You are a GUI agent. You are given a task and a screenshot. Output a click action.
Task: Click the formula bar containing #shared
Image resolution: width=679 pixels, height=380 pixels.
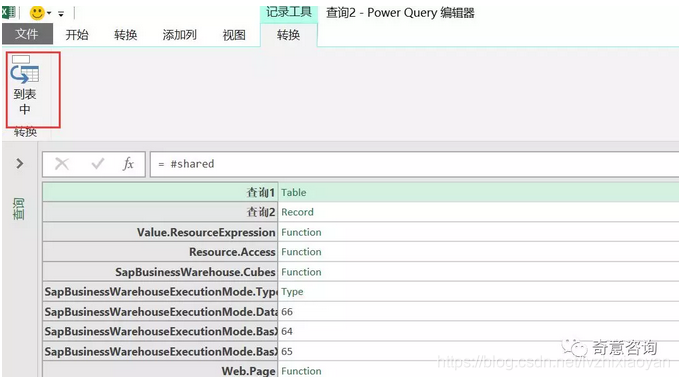(x=414, y=164)
